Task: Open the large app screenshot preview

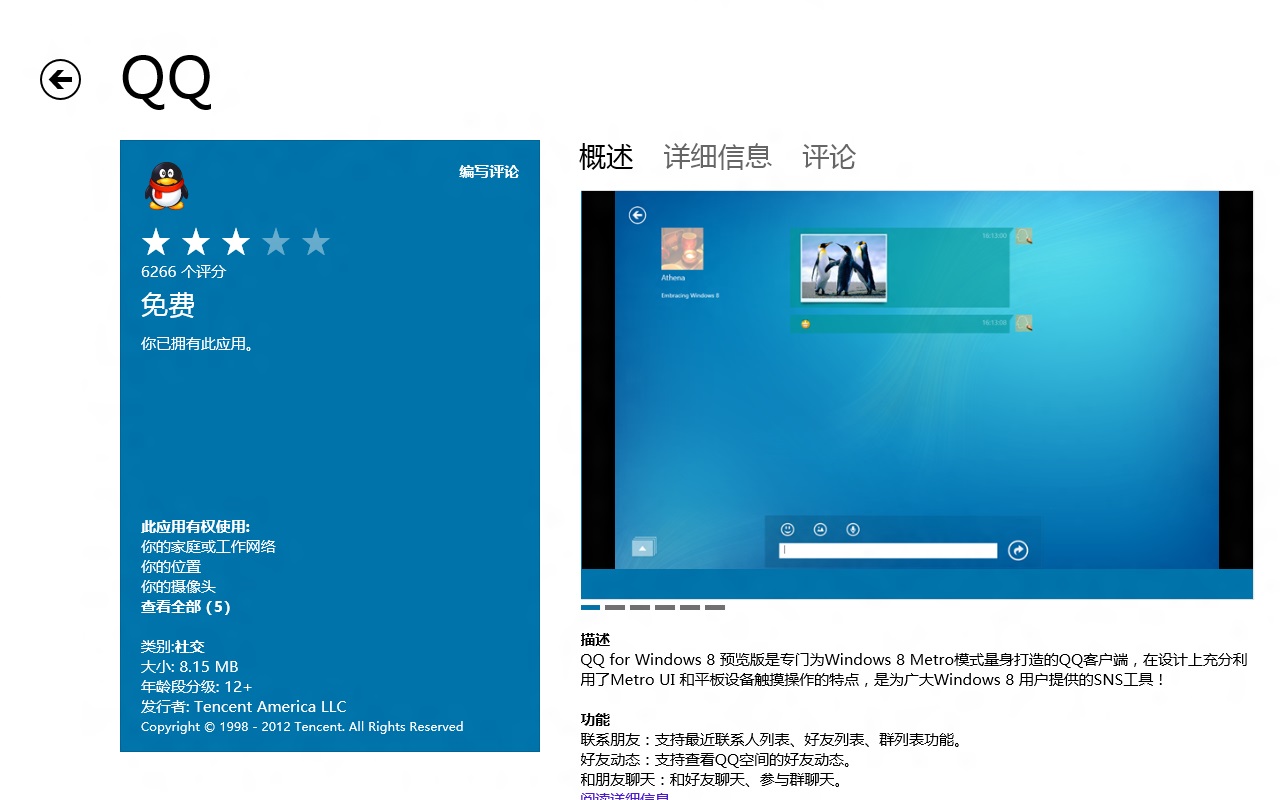Action: pyautogui.click(x=917, y=394)
